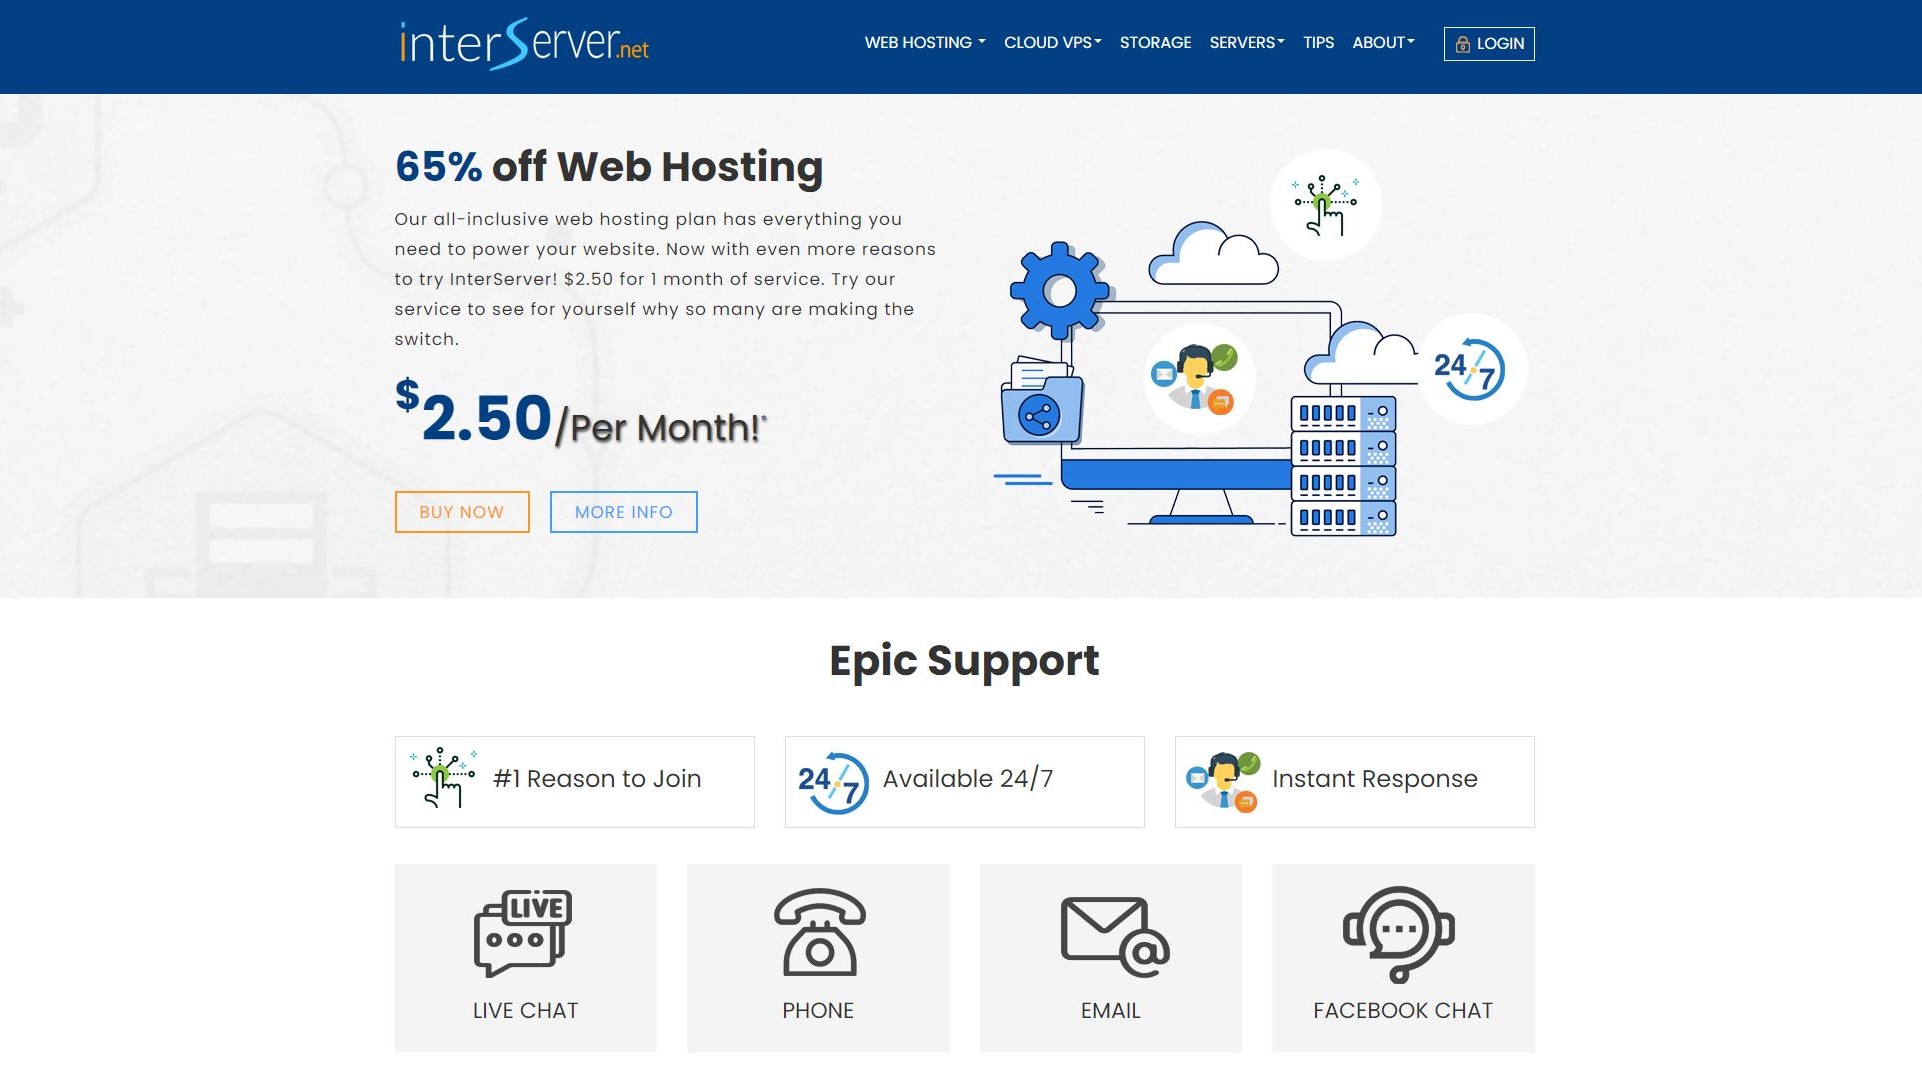Screen dimensions: 1922x1081
Task: Click the Phone support icon
Action: pyautogui.click(x=818, y=933)
